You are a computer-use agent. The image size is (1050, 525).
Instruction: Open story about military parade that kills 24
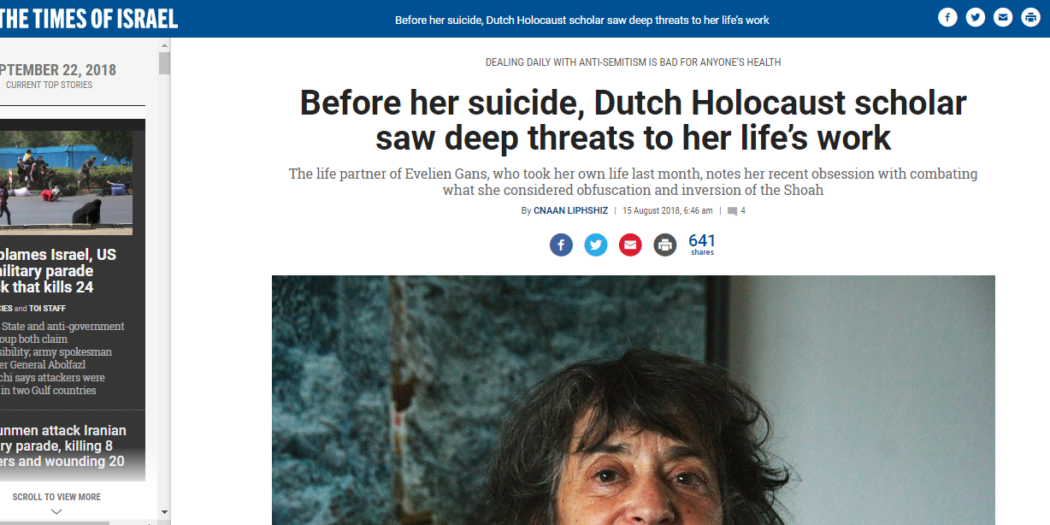point(58,271)
